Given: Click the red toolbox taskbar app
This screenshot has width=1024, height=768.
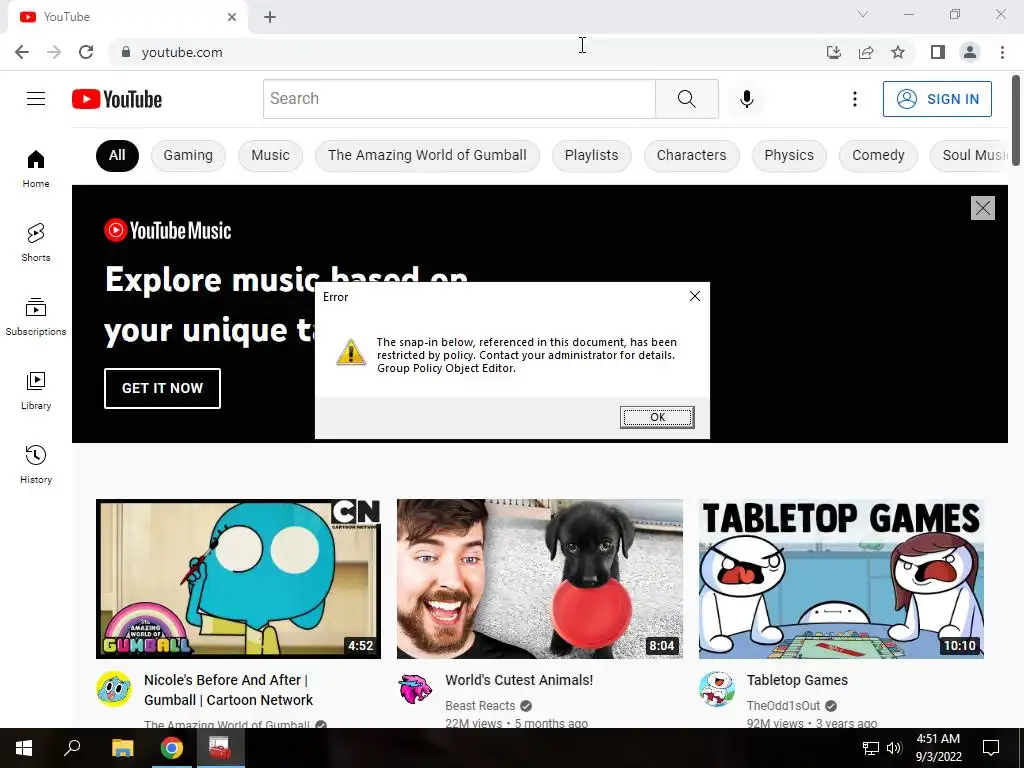Looking at the screenshot, I should coord(219,748).
